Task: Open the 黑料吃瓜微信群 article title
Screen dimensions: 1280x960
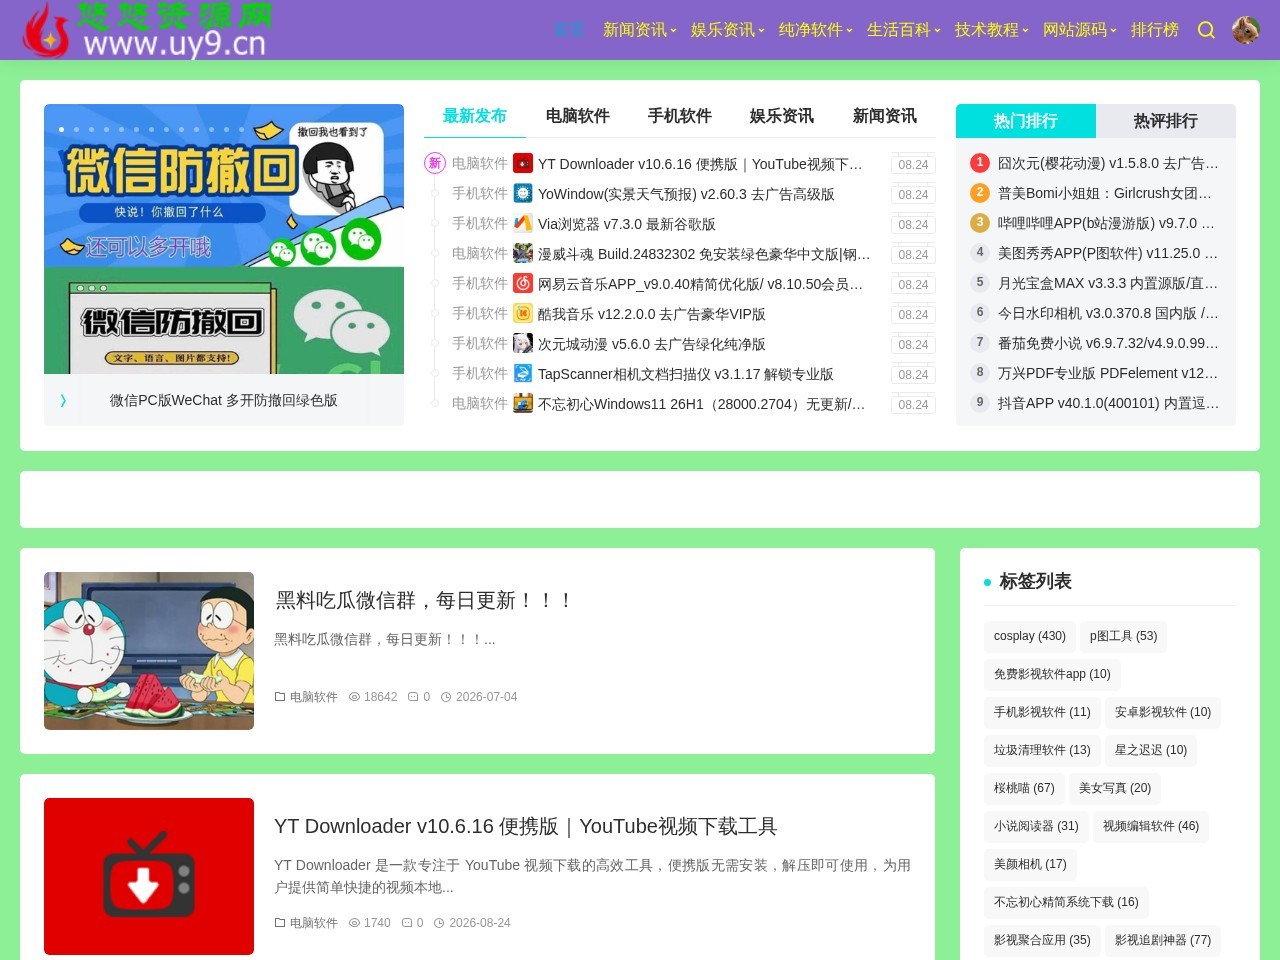Action: (425, 600)
